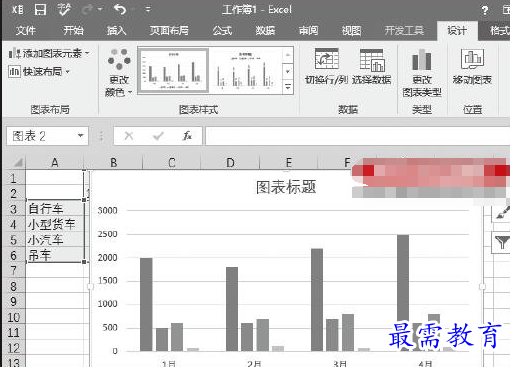Viewport: 510px width, 367px height.
Task: Click the 3000 vertical axis label
Action: pyautogui.click(x=107, y=211)
